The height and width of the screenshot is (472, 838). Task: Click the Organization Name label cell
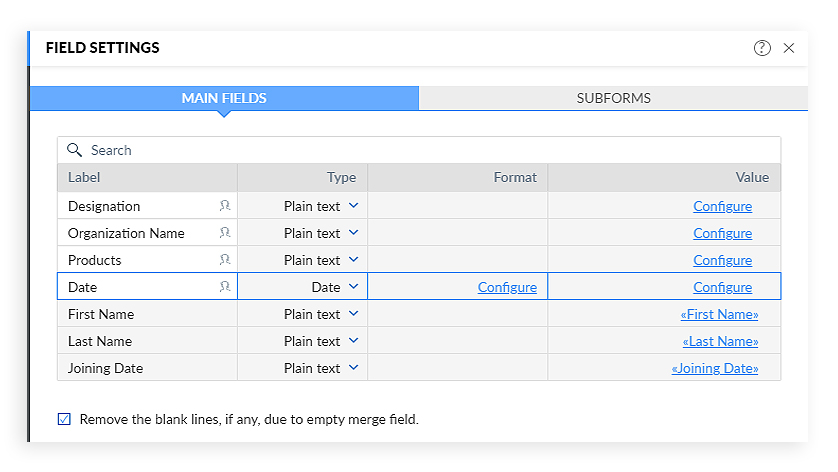coord(127,233)
